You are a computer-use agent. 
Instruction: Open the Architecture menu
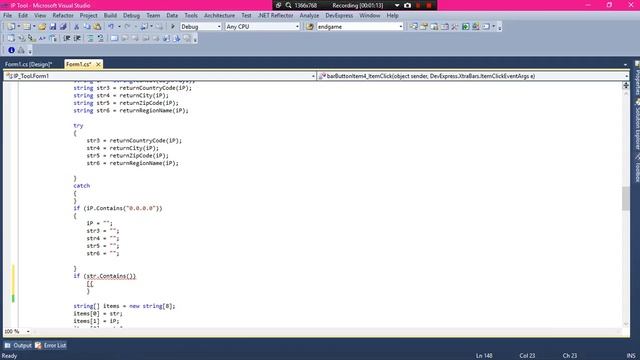219,16
